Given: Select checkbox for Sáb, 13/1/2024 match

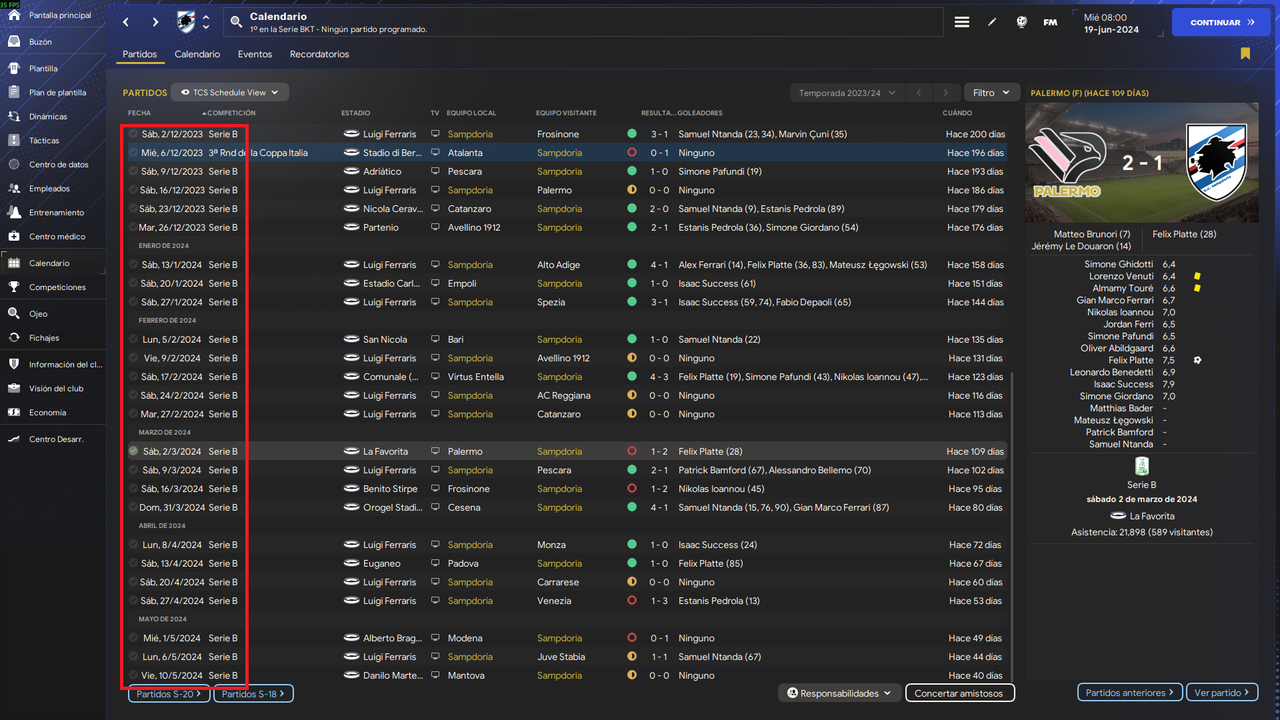Looking at the screenshot, I should [x=133, y=265].
